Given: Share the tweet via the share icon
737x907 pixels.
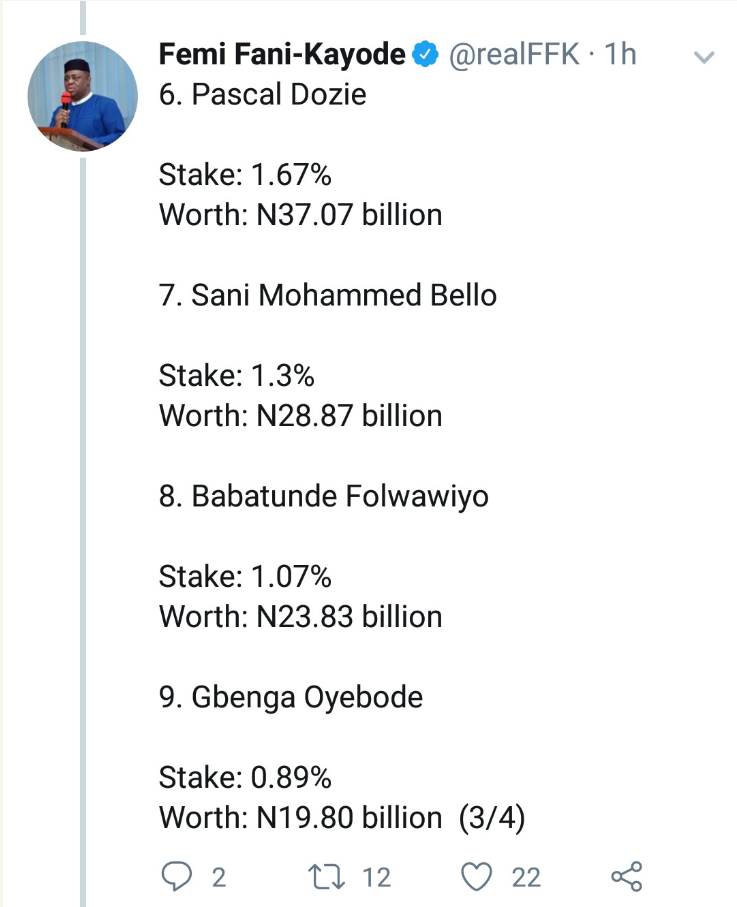Looking at the screenshot, I should (x=626, y=877).
